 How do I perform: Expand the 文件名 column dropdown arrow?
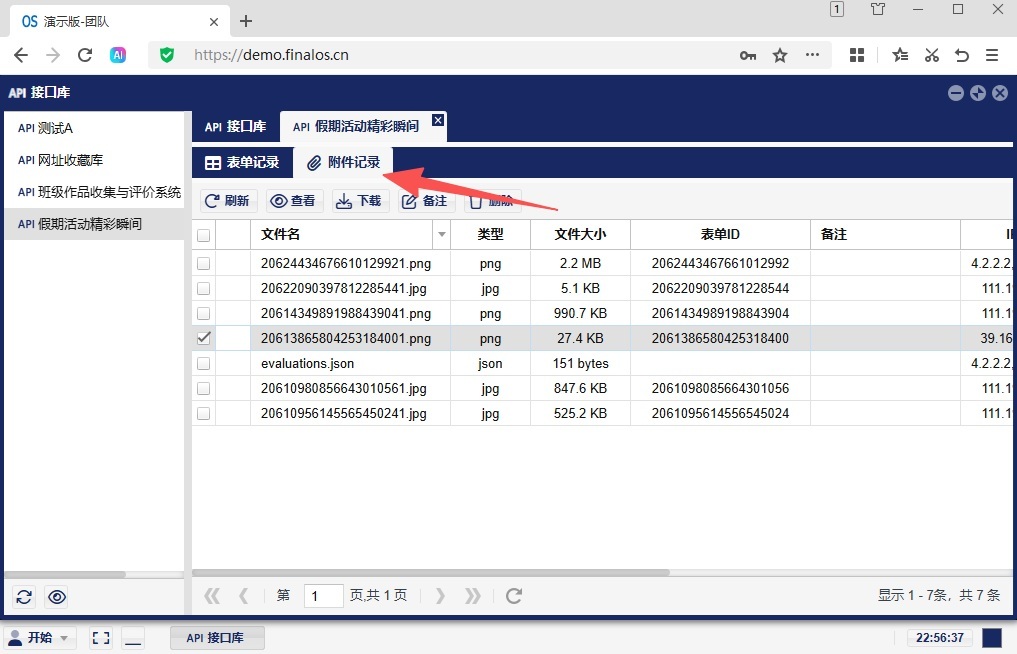442,234
